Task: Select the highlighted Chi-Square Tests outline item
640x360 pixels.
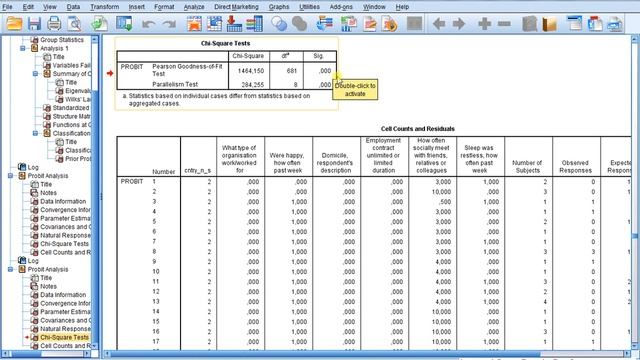Action: coord(64,337)
